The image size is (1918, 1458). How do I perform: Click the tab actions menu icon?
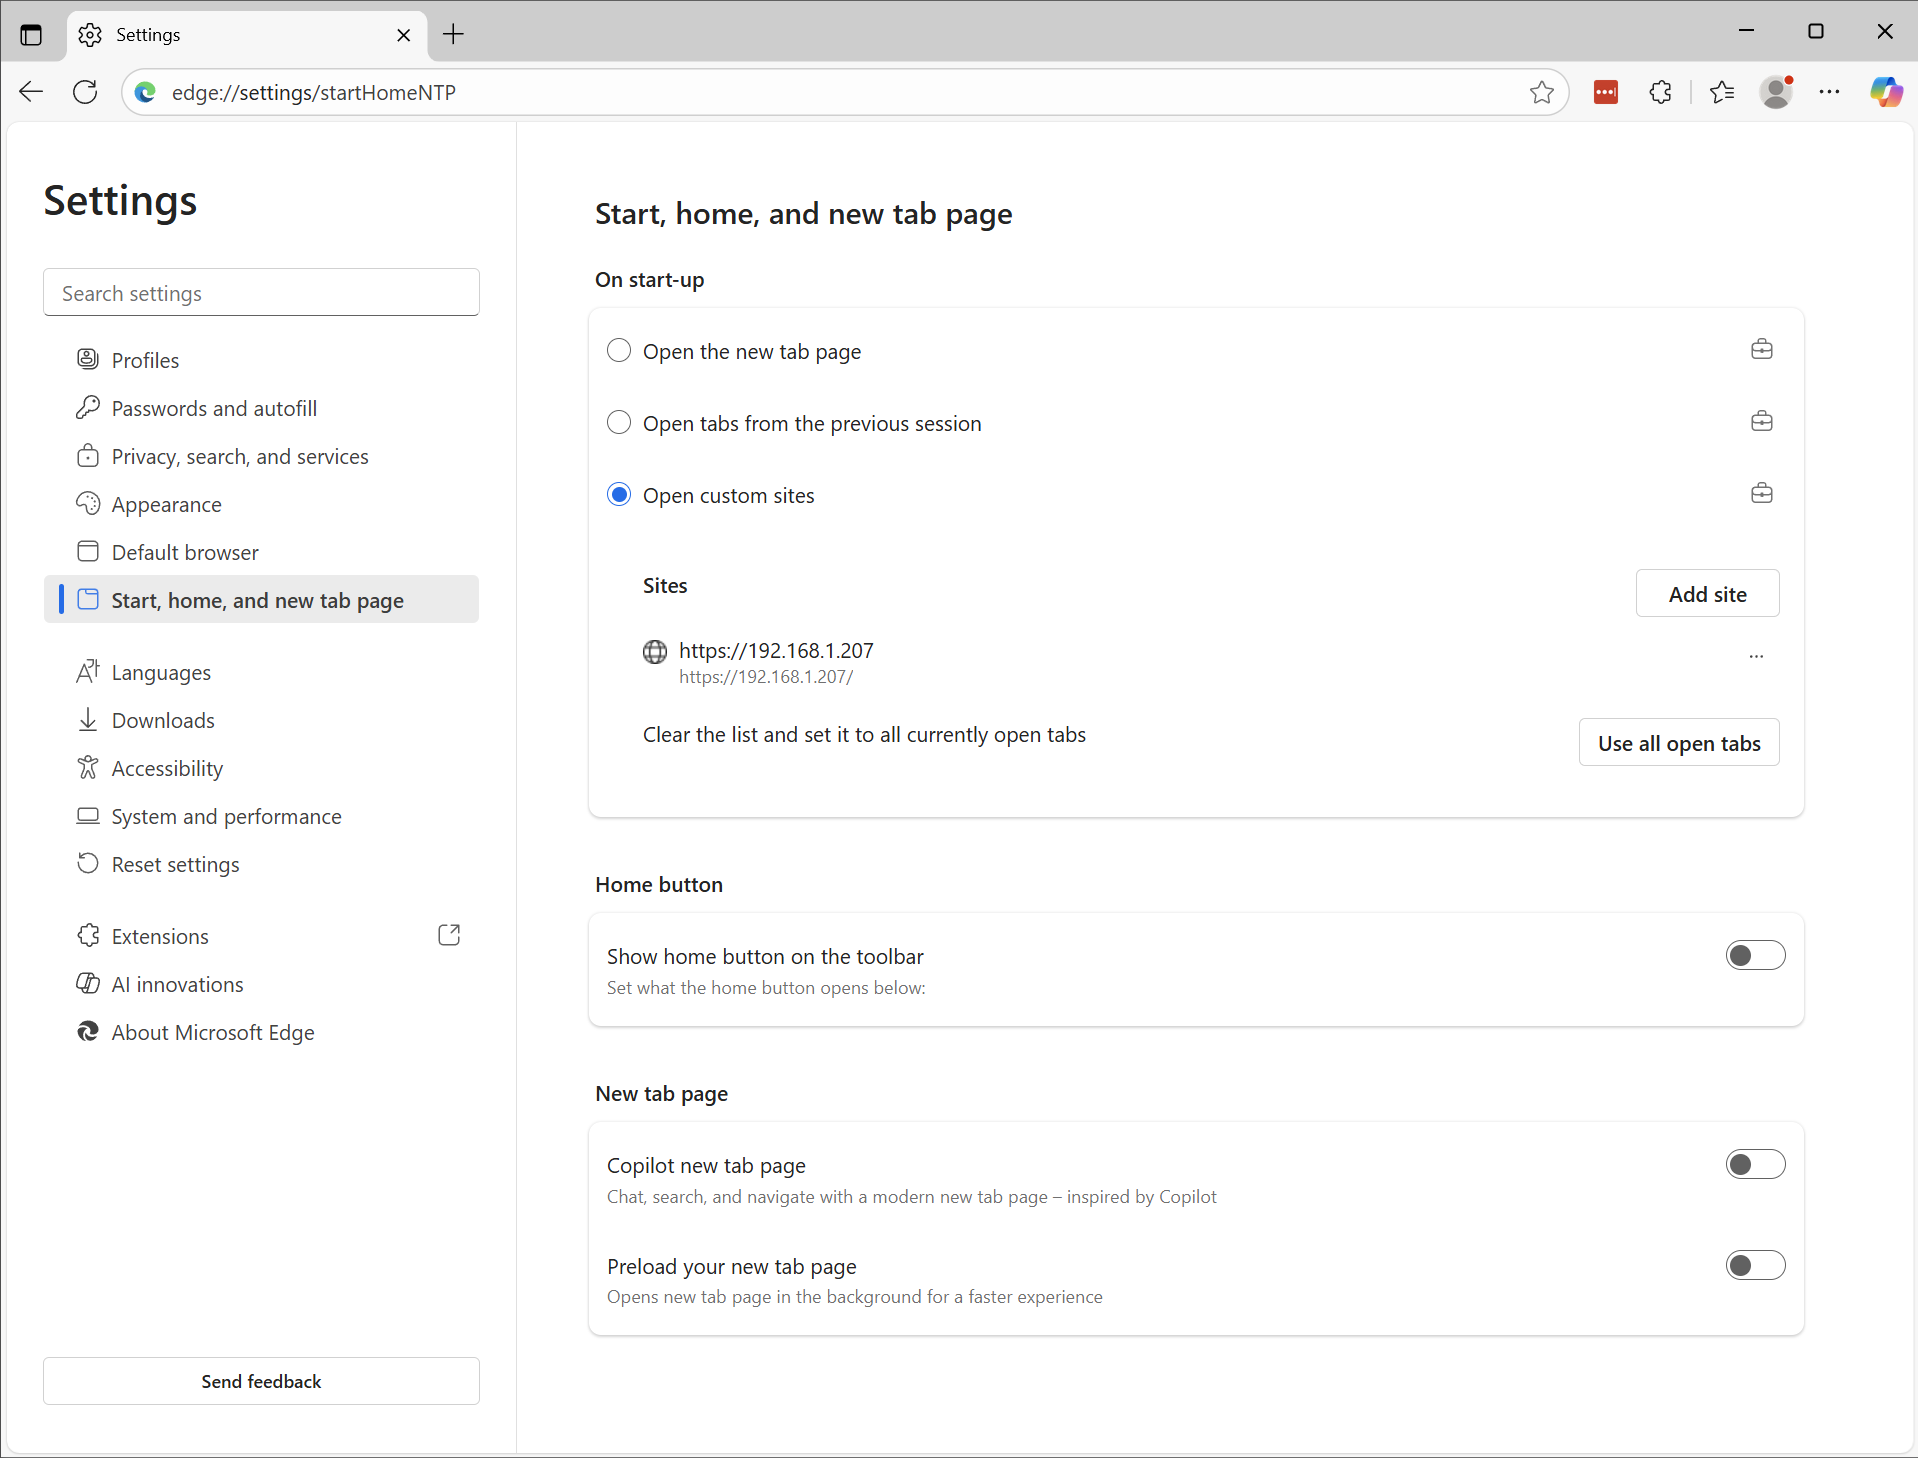coord(31,35)
